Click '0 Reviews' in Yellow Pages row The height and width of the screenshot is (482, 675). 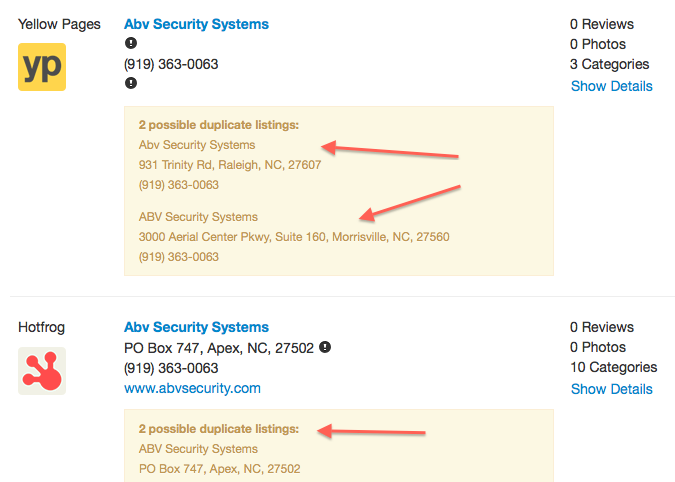602,24
